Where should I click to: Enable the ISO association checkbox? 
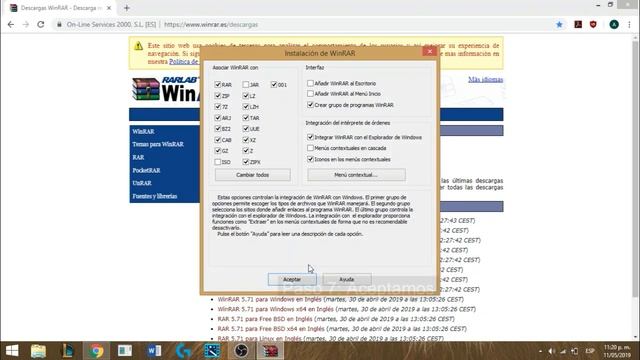pos(218,162)
